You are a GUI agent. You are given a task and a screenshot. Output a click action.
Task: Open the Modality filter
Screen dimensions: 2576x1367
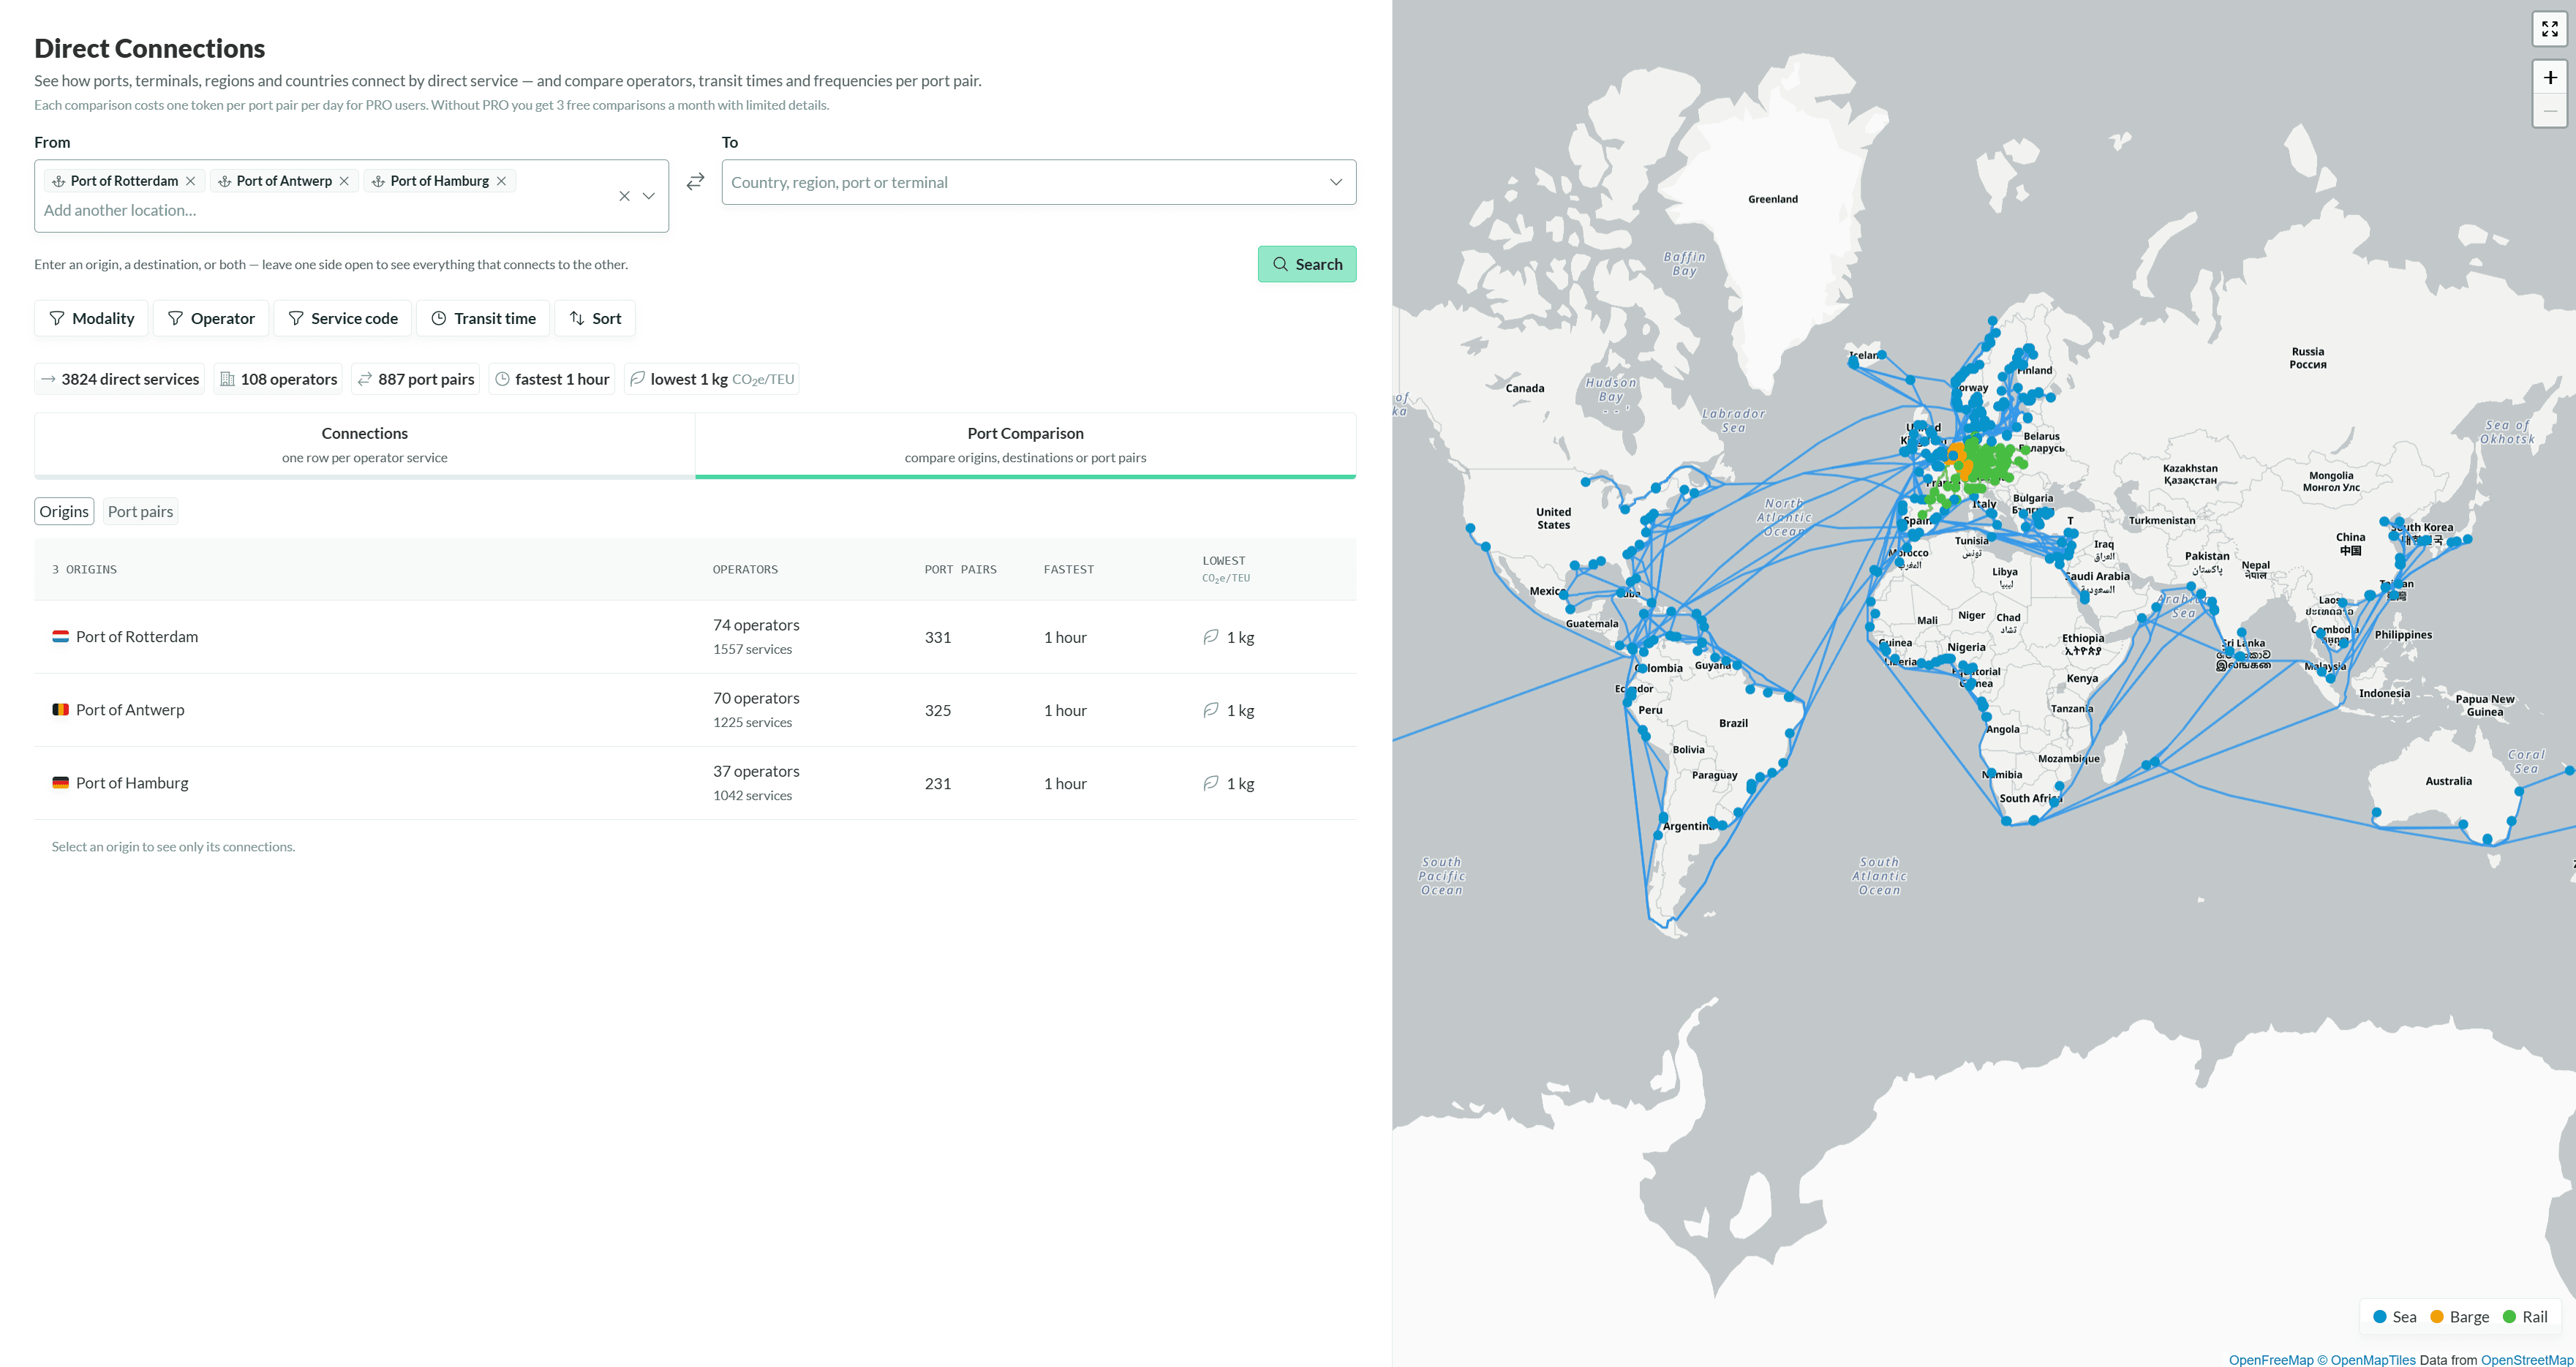[92, 318]
